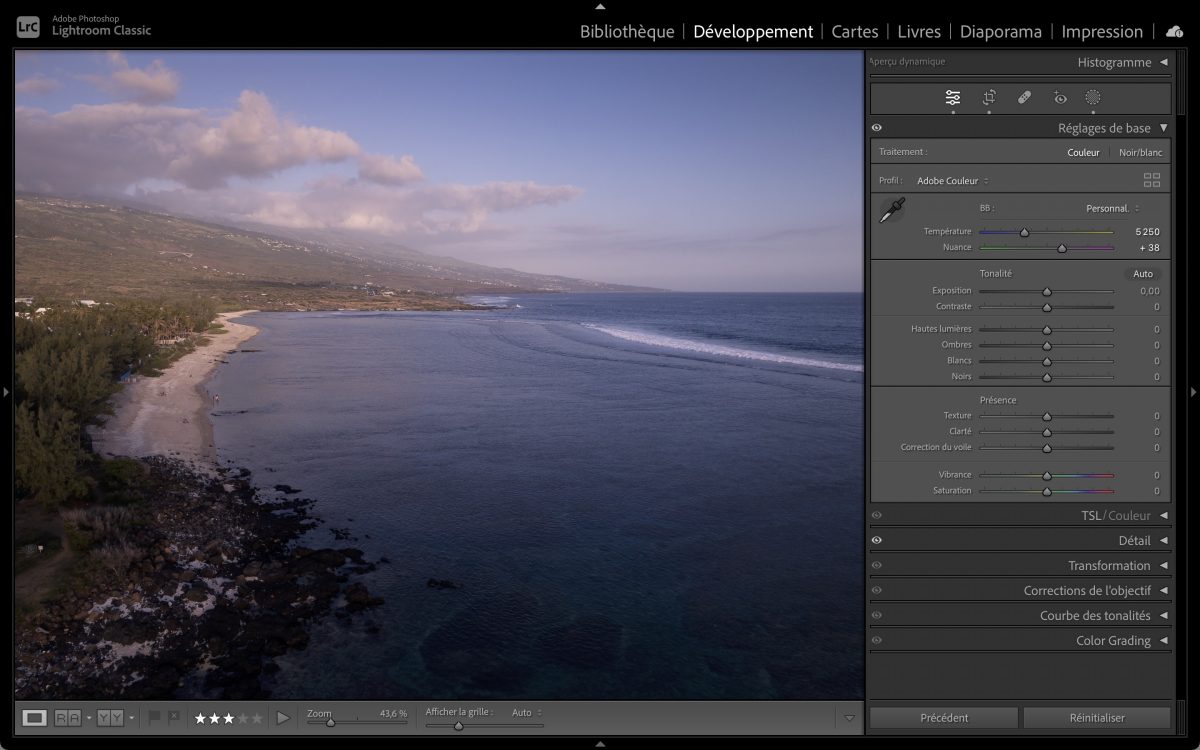
Task: Pick the white balance eyedropper
Action: [892, 210]
